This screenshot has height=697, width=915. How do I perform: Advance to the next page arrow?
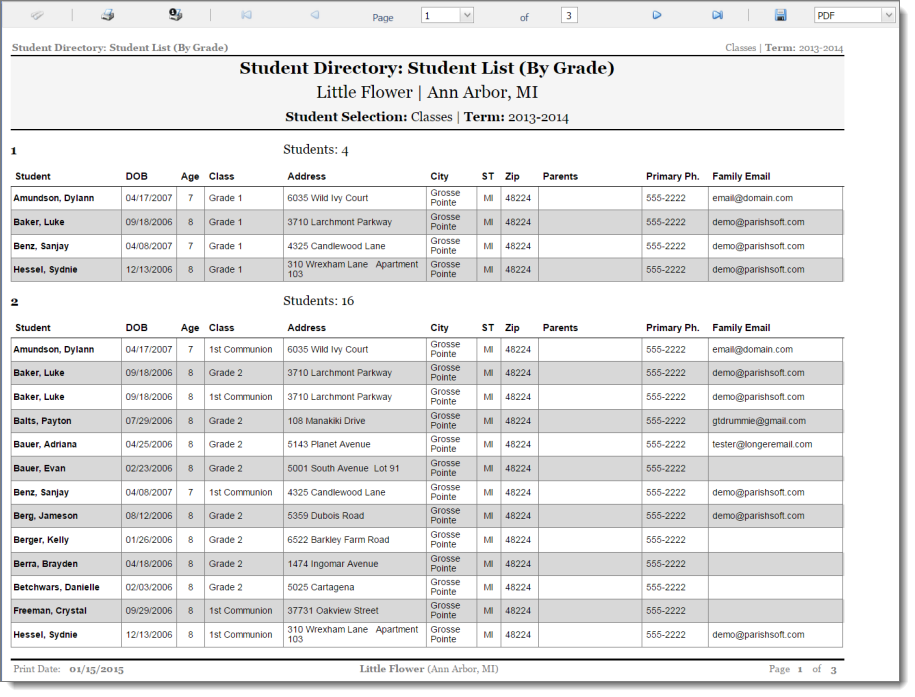(656, 15)
